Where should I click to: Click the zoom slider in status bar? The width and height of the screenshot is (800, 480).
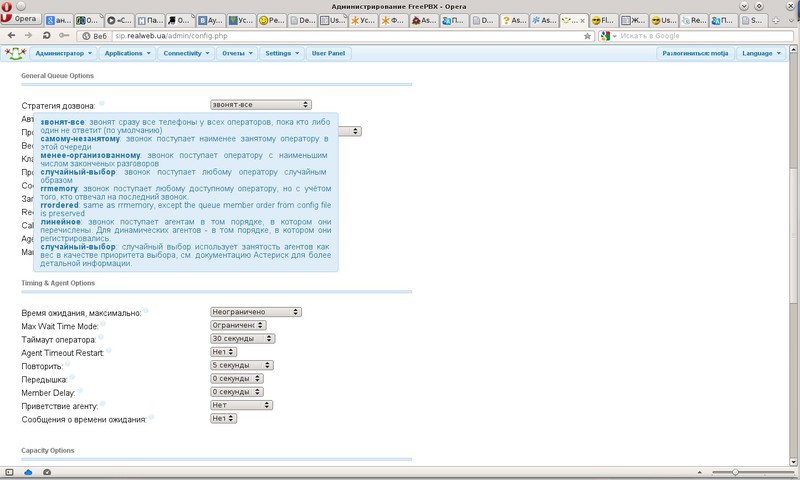(x=754, y=472)
